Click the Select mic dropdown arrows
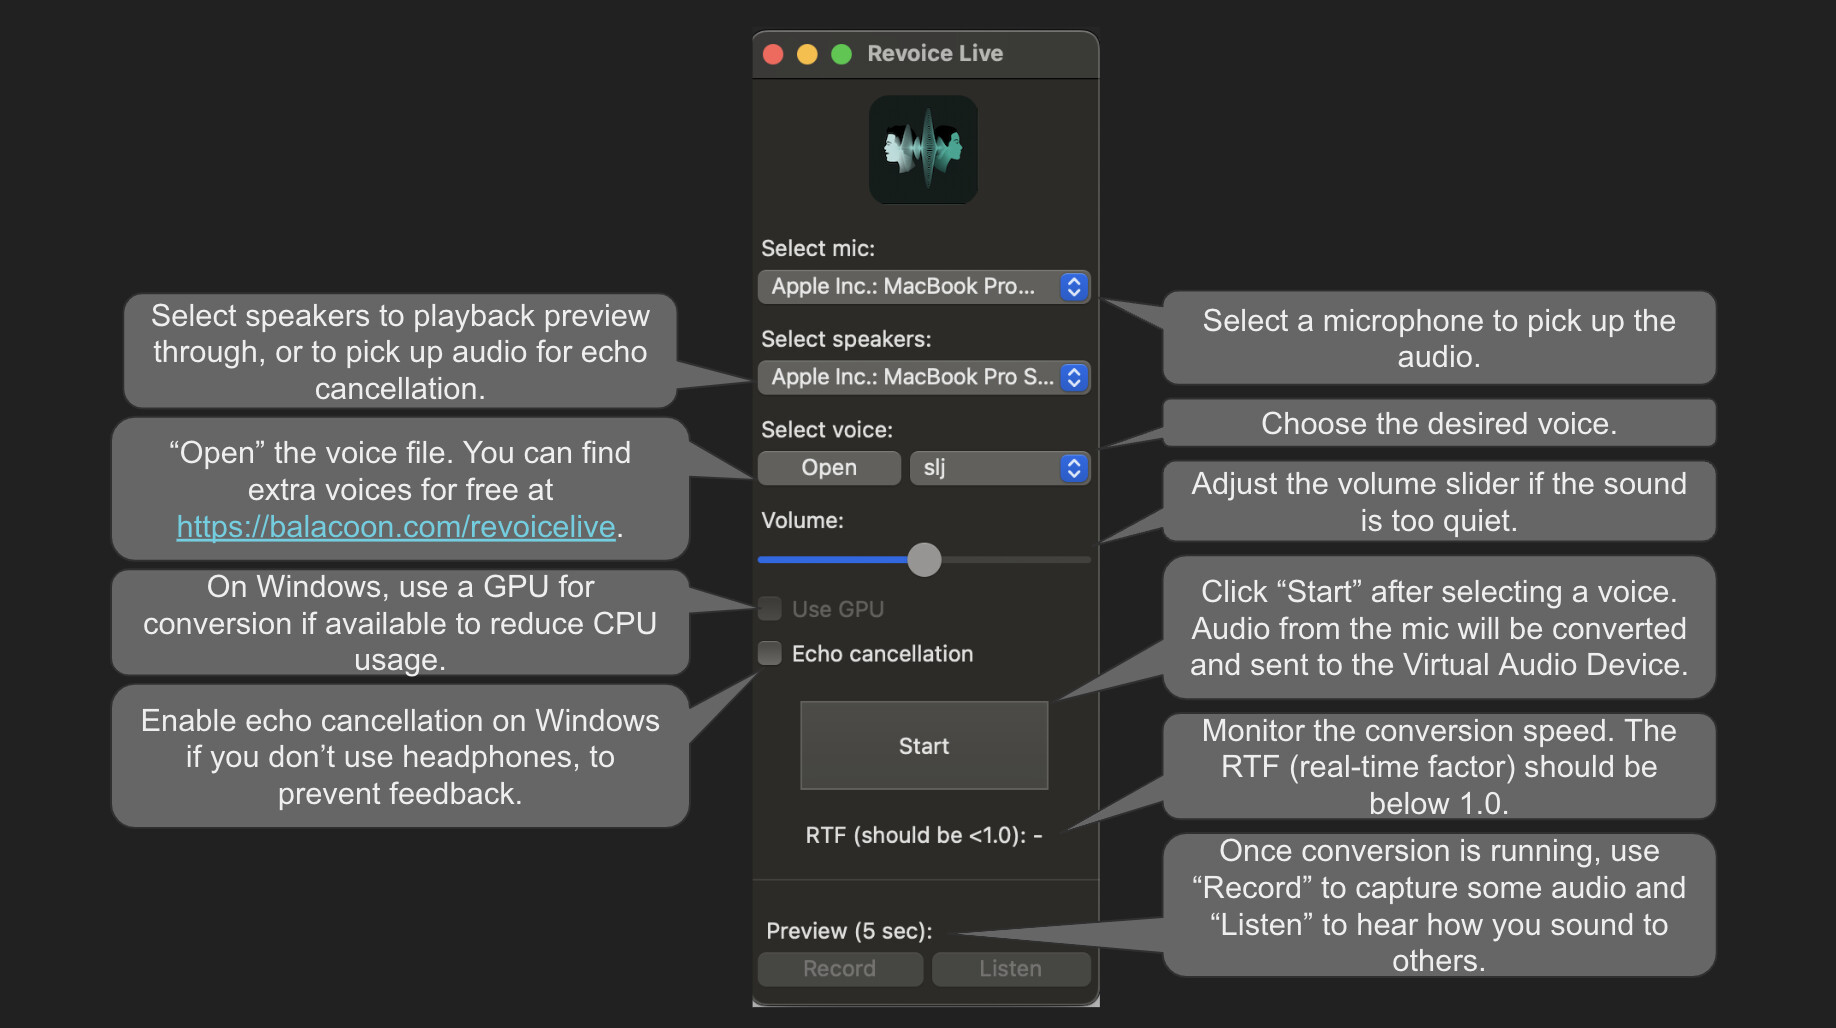The height and width of the screenshot is (1028, 1836). 1073,287
